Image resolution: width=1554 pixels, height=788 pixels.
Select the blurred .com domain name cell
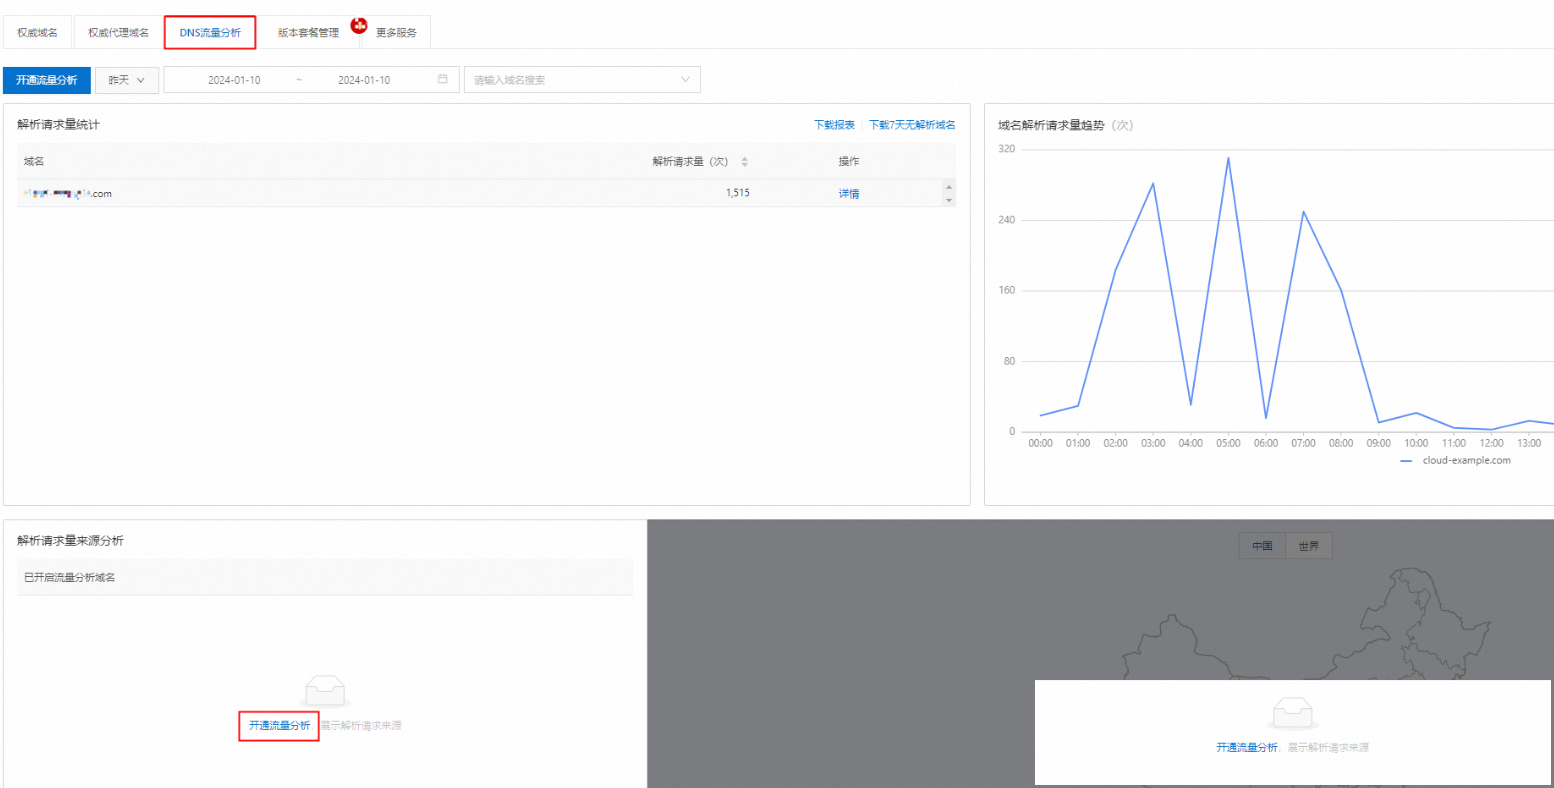[67, 194]
